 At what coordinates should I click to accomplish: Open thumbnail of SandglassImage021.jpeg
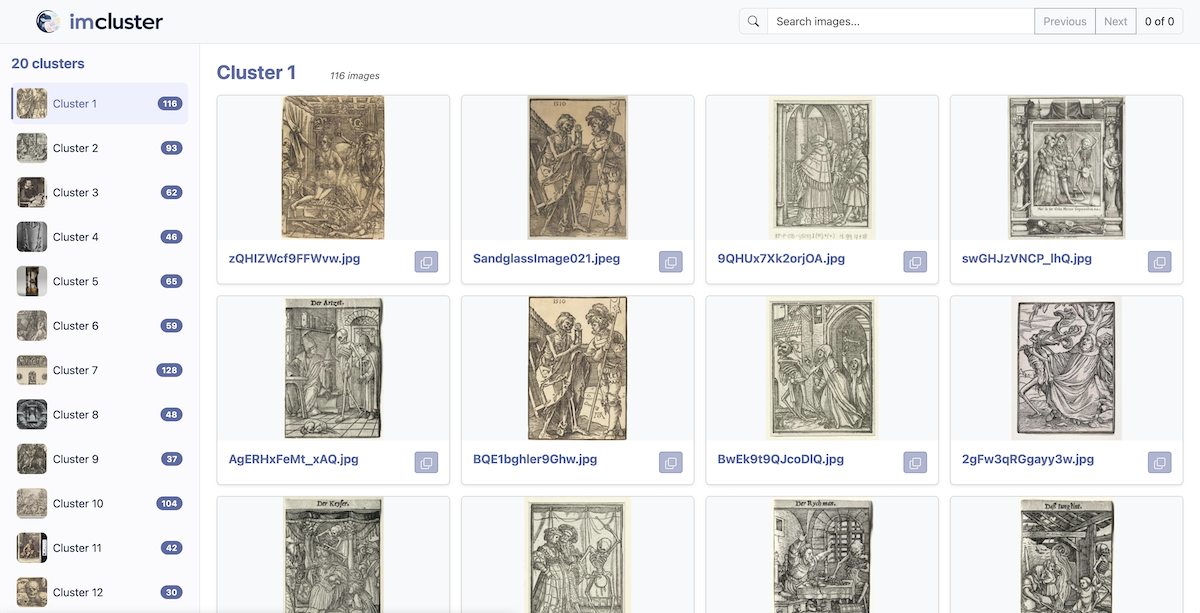[577, 167]
